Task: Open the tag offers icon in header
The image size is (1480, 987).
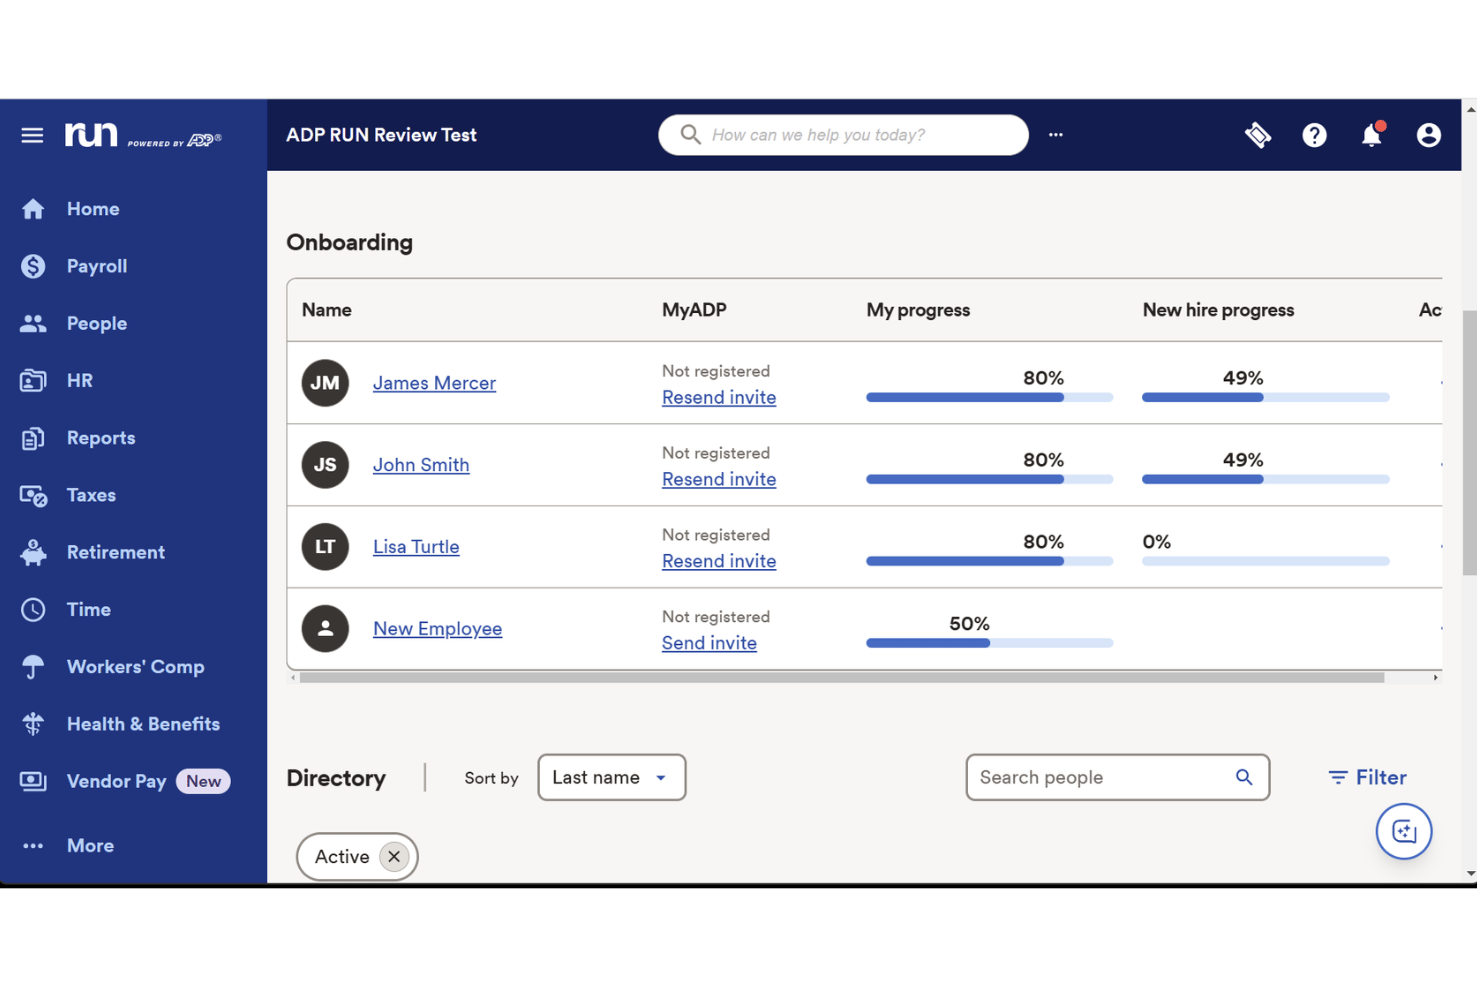Action: tap(1258, 135)
